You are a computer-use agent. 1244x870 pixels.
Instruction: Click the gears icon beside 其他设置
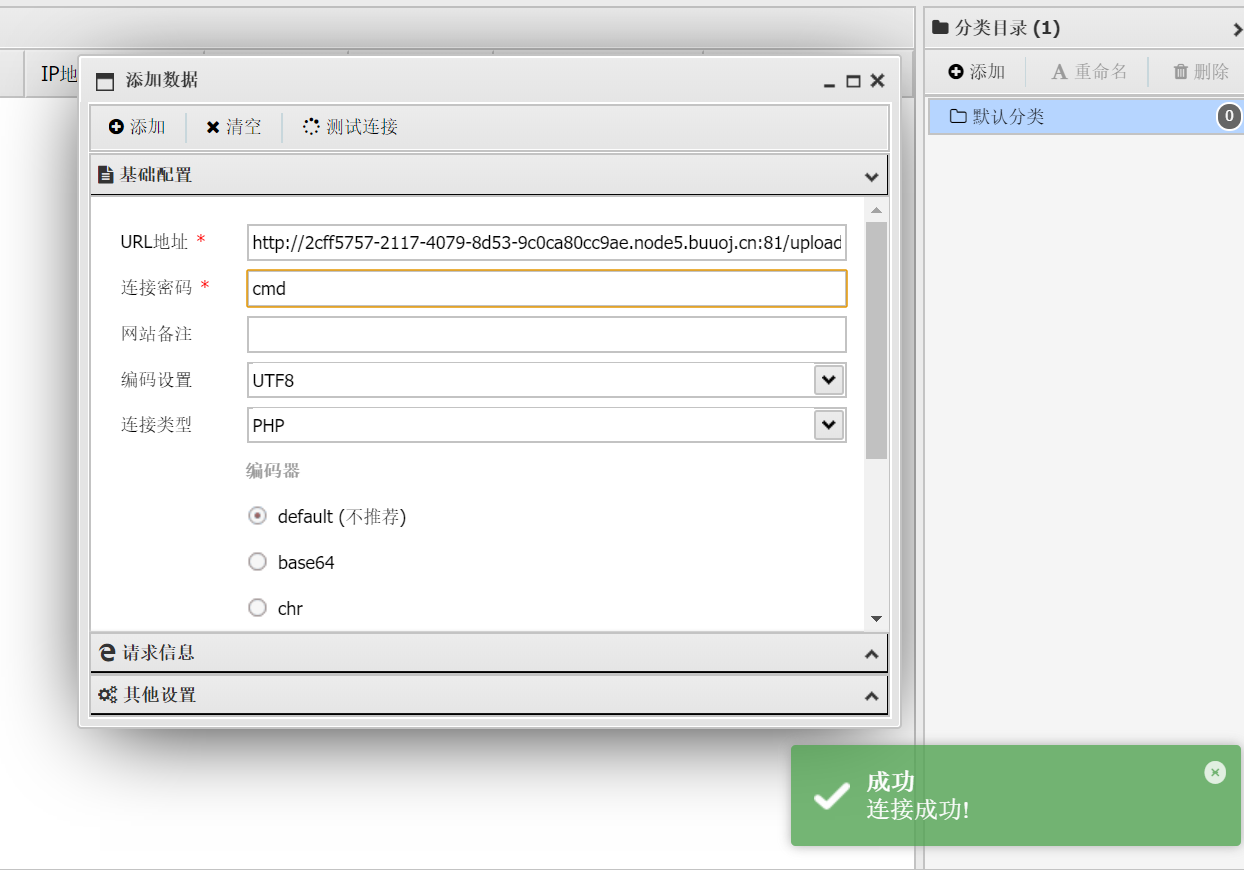107,695
